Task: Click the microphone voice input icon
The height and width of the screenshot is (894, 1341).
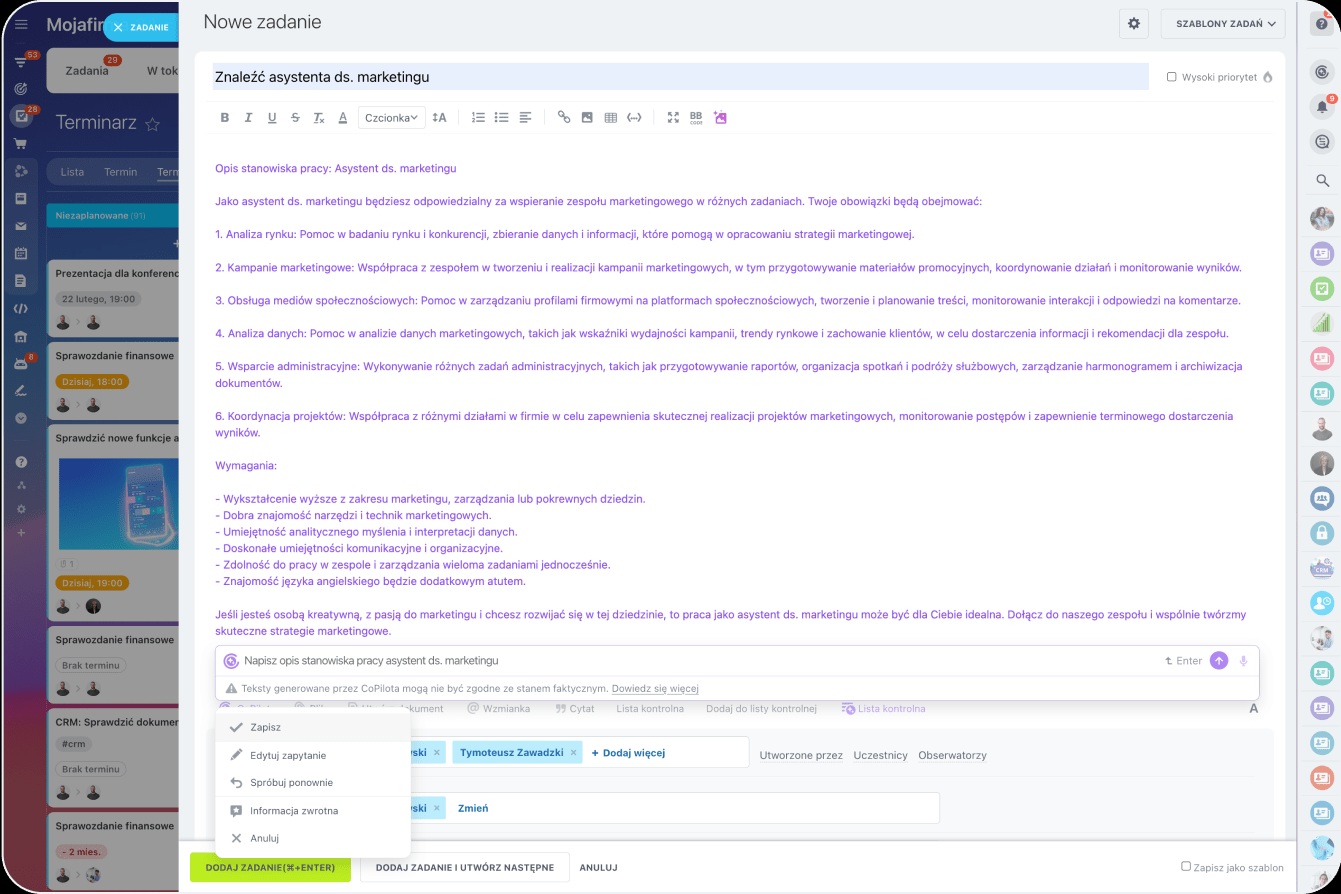Action: tap(1244, 661)
